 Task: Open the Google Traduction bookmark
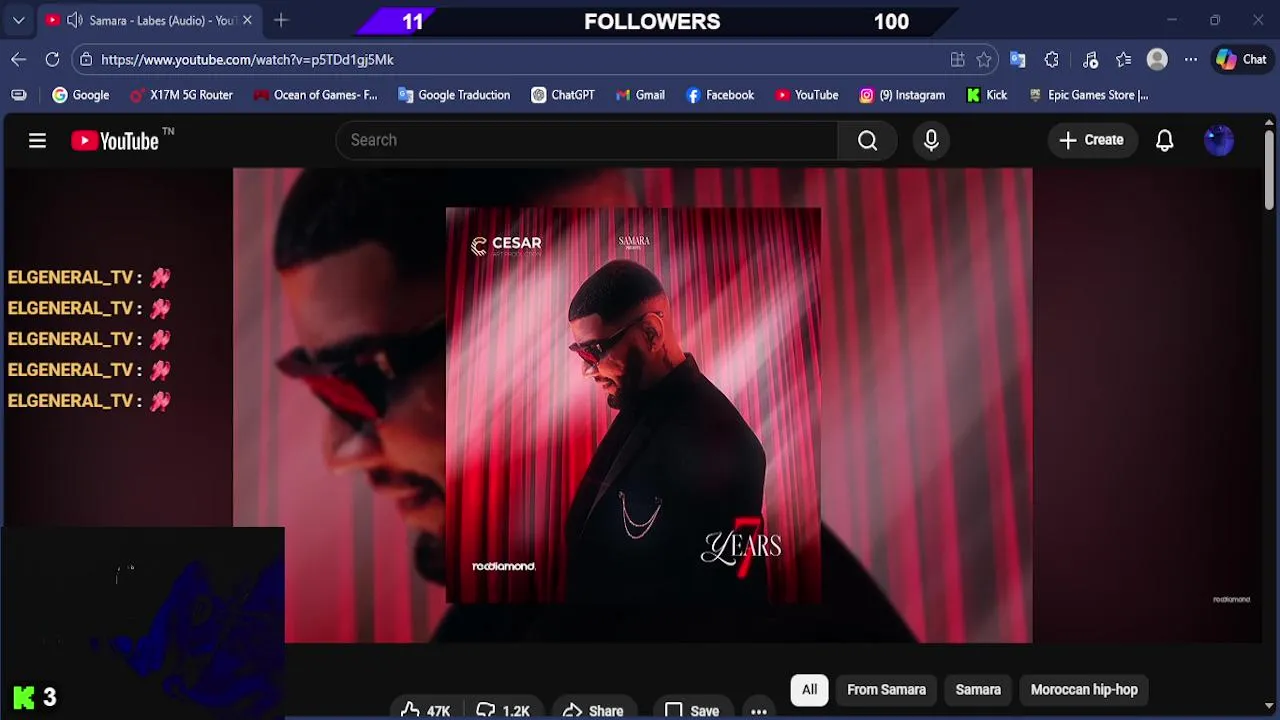[454, 95]
